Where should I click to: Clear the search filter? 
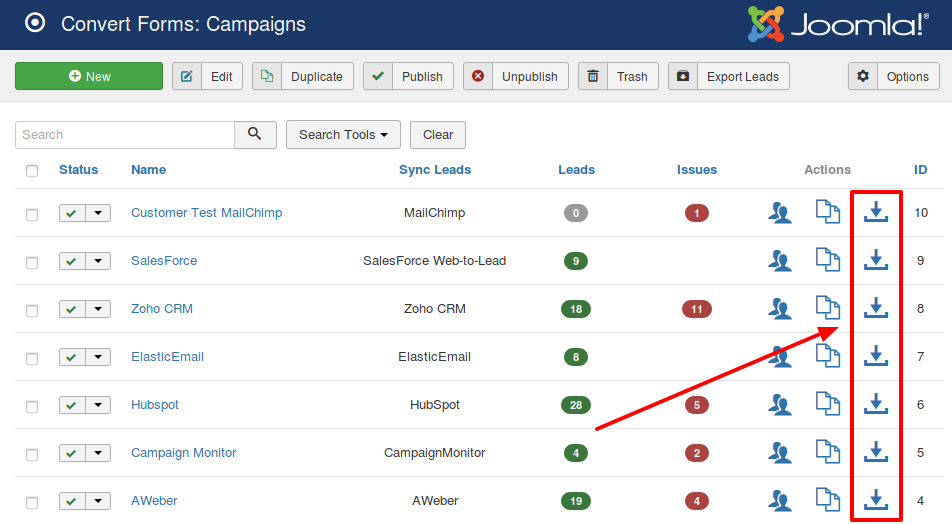click(x=438, y=134)
